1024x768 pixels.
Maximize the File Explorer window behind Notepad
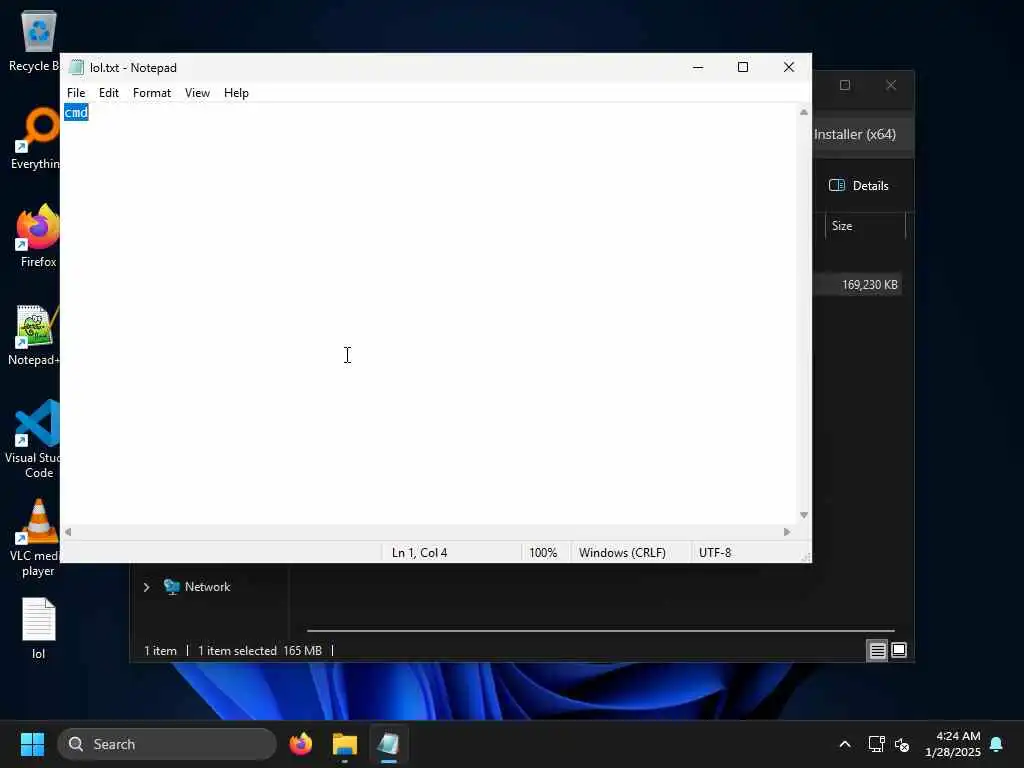(844, 85)
